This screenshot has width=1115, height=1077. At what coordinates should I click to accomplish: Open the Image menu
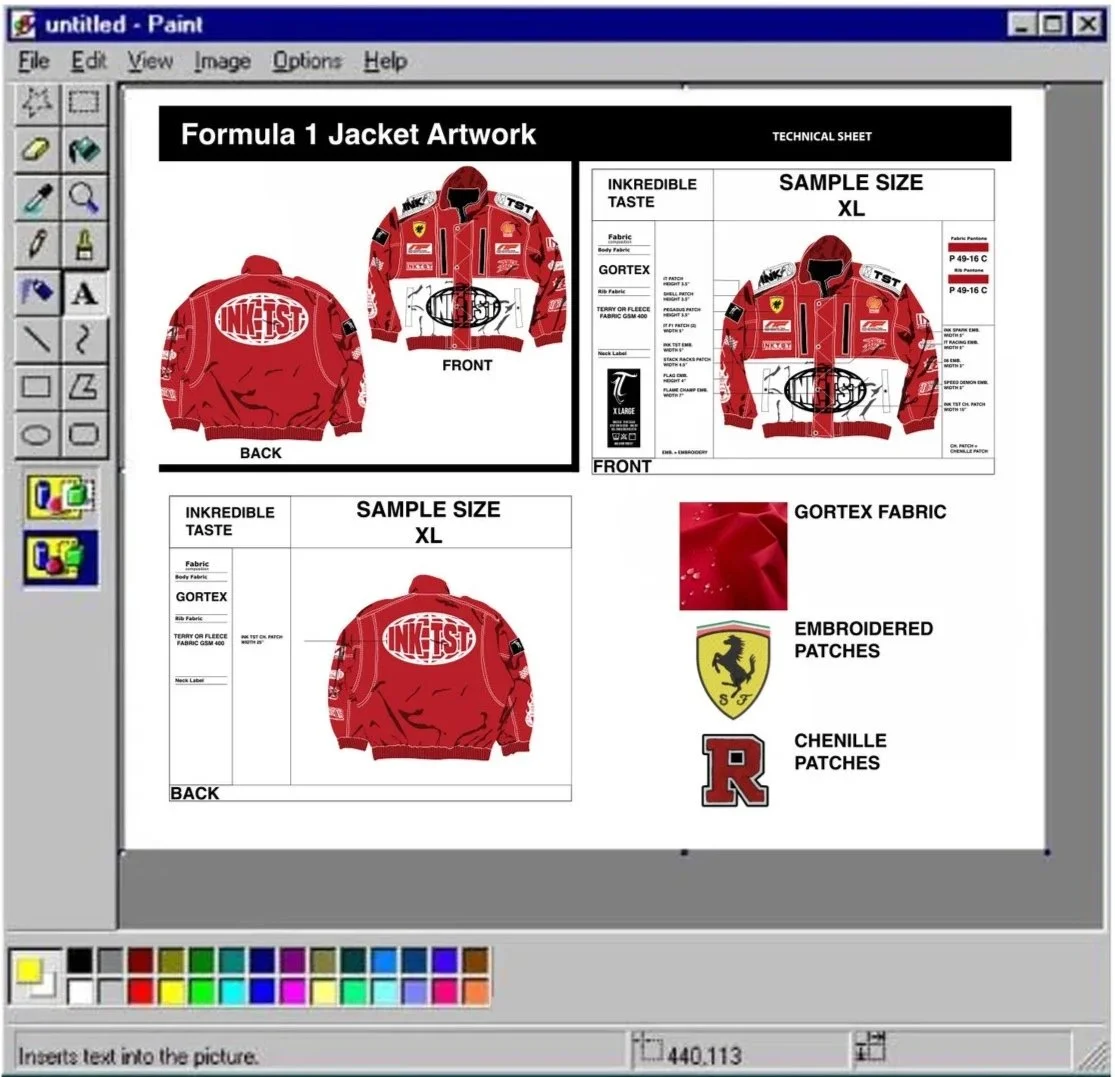click(221, 61)
